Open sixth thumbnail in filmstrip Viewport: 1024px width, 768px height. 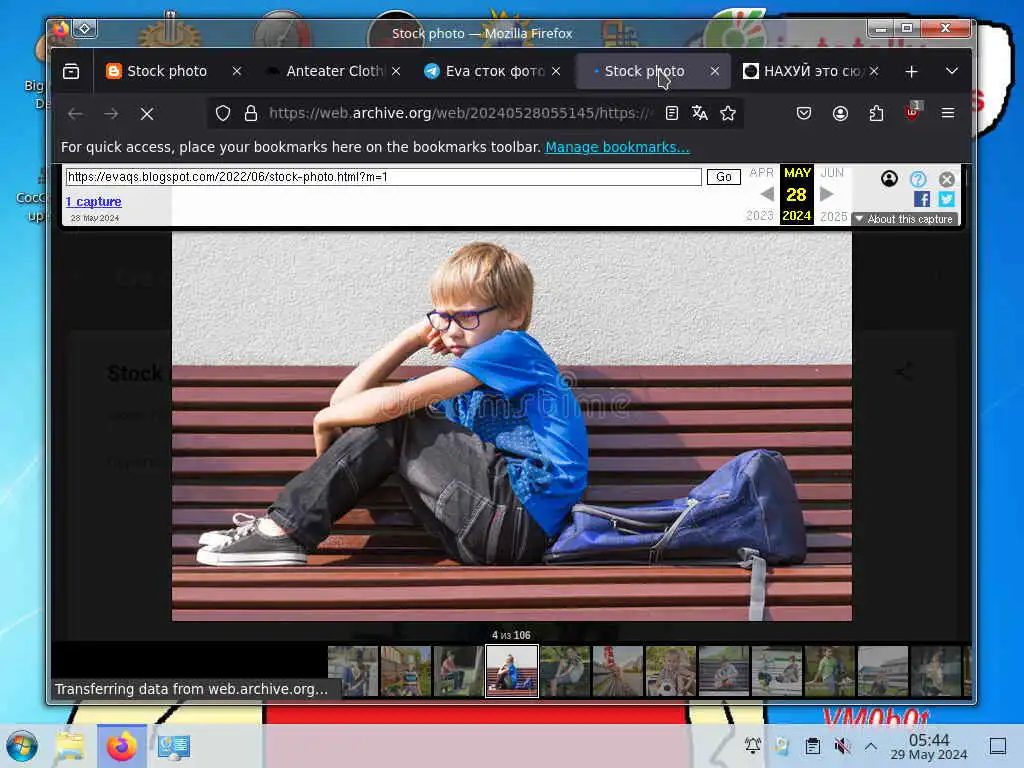click(618, 671)
